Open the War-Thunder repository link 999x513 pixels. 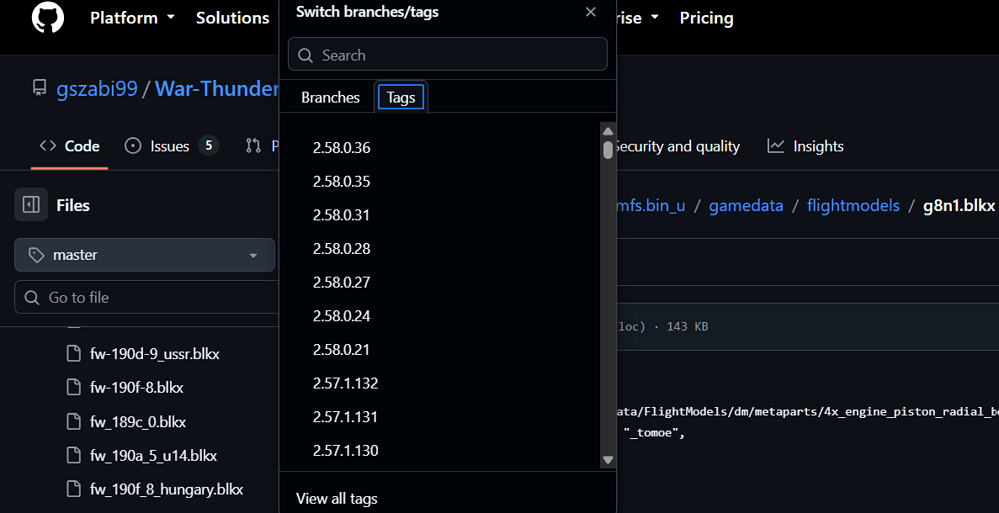coord(217,89)
